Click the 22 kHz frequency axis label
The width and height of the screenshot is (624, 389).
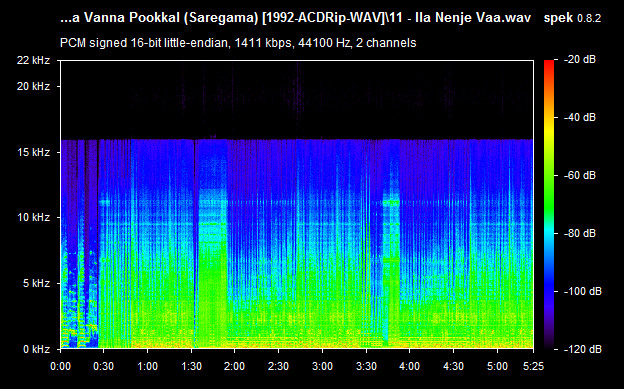pos(33,60)
